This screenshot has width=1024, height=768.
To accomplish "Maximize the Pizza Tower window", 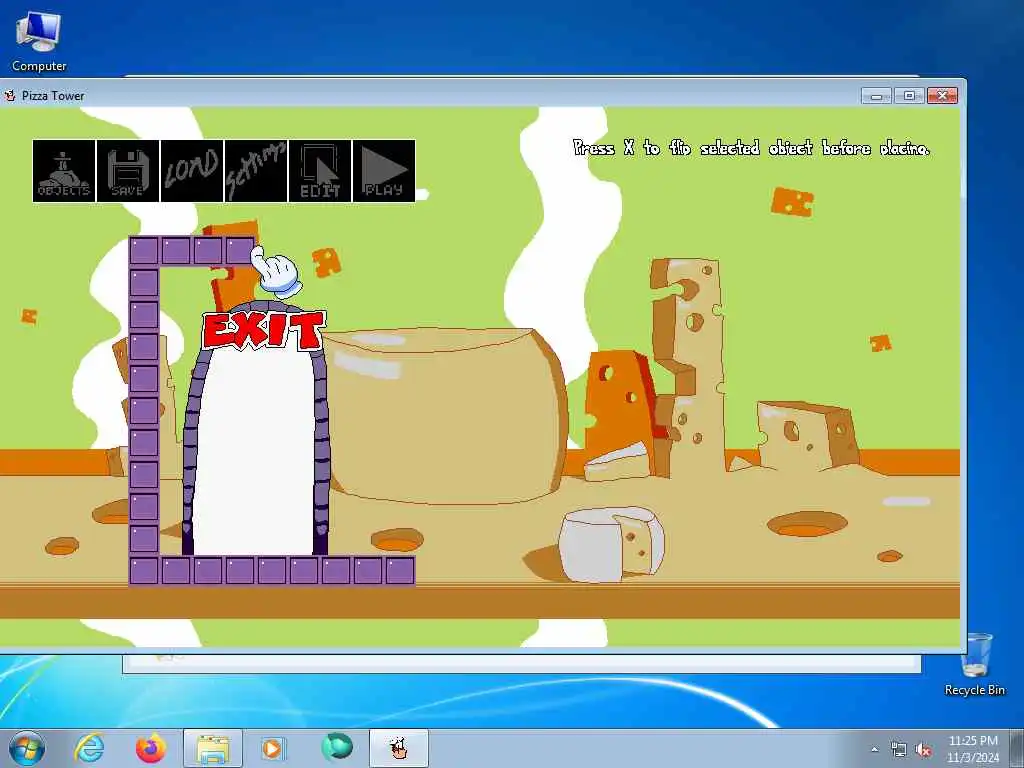I will pos(908,96).
